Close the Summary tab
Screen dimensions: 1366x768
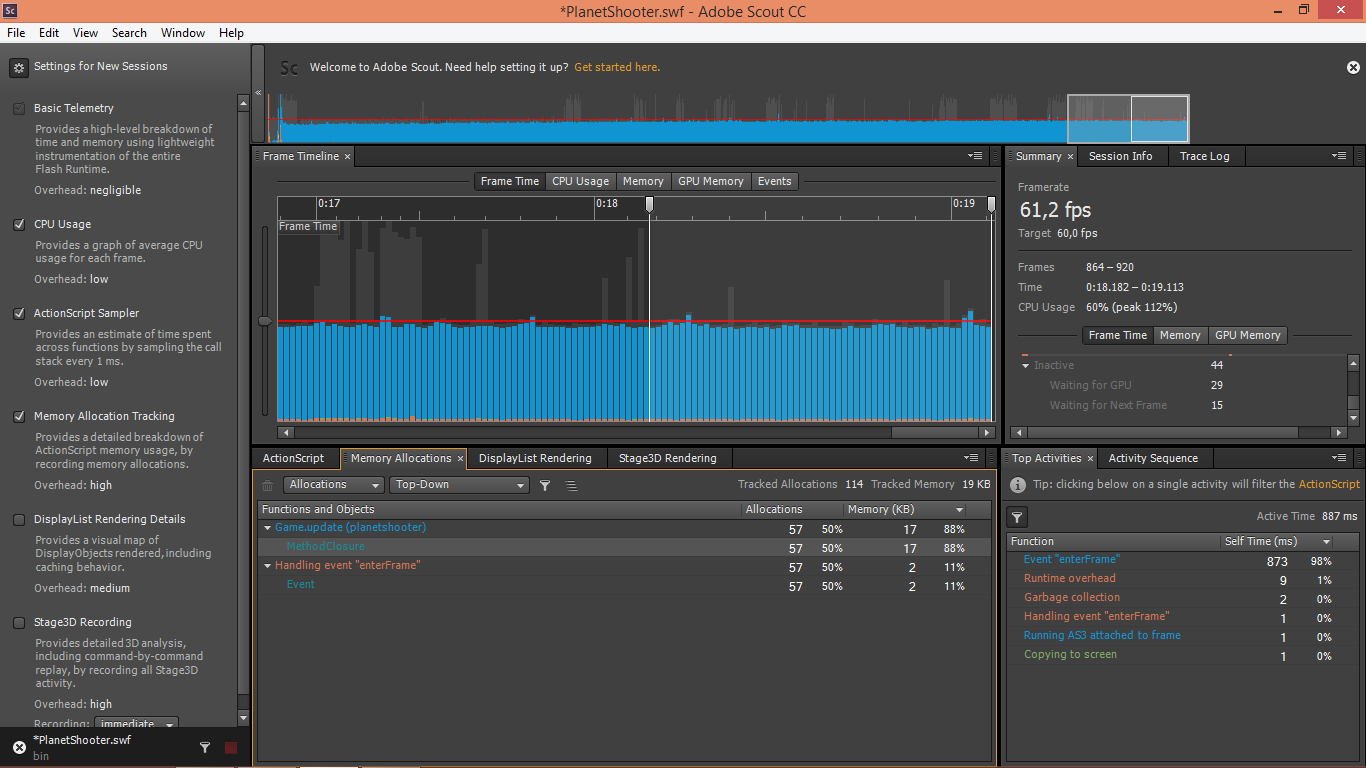pos(1070,156)
